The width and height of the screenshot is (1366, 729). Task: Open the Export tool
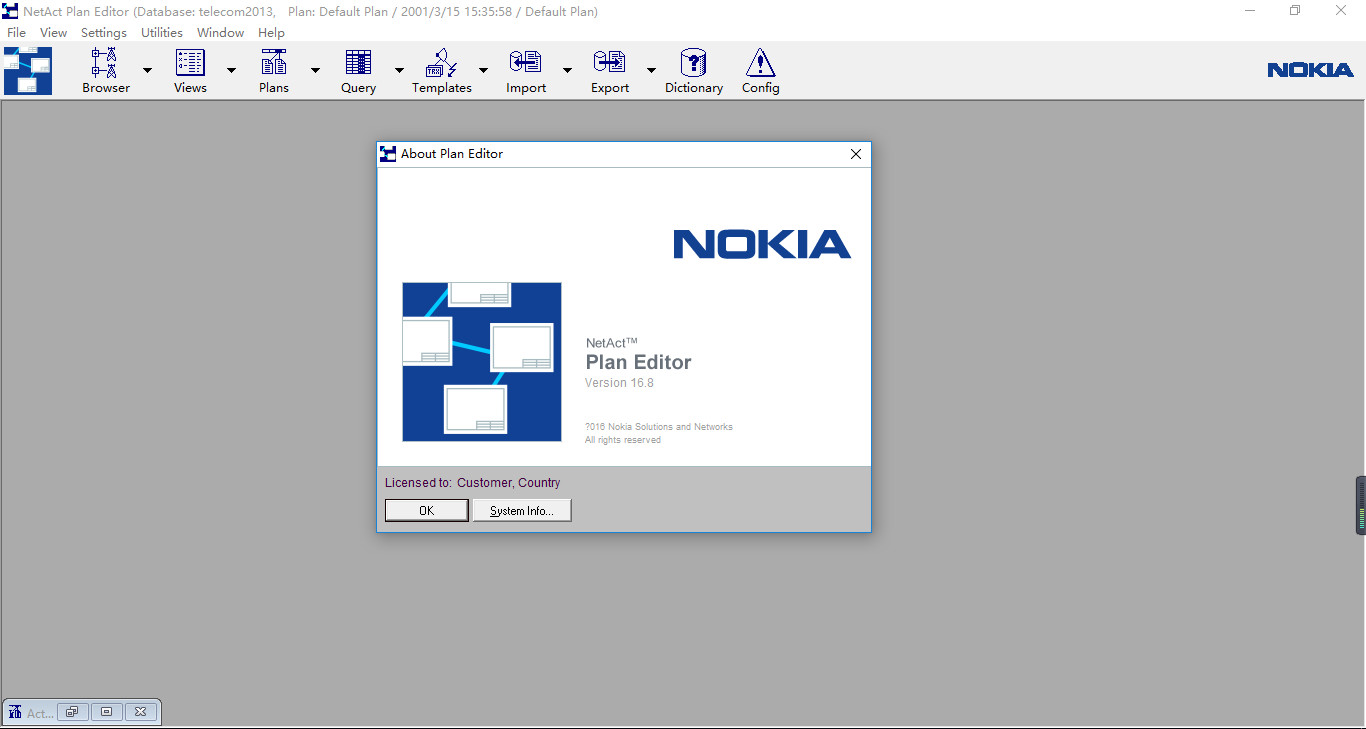(609, 68)
